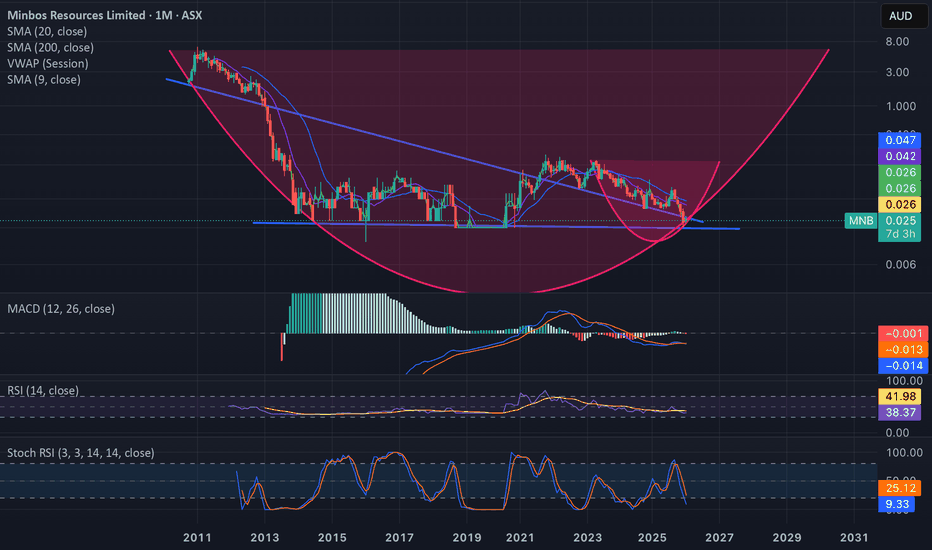This screenshot has height=550, width=932.
Task: Click the 7d 3h countdown label
Action: click(x=894, y=235)
